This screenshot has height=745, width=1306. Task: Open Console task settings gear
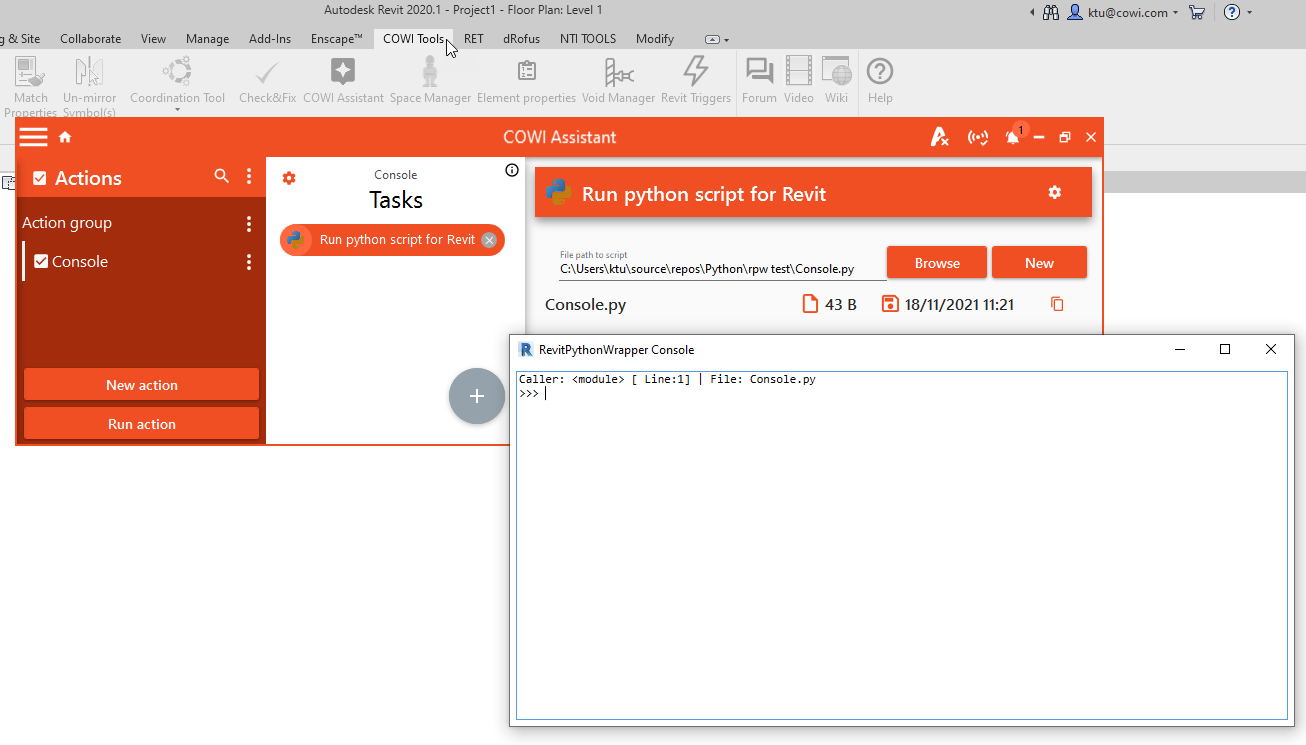coord(289,178)
